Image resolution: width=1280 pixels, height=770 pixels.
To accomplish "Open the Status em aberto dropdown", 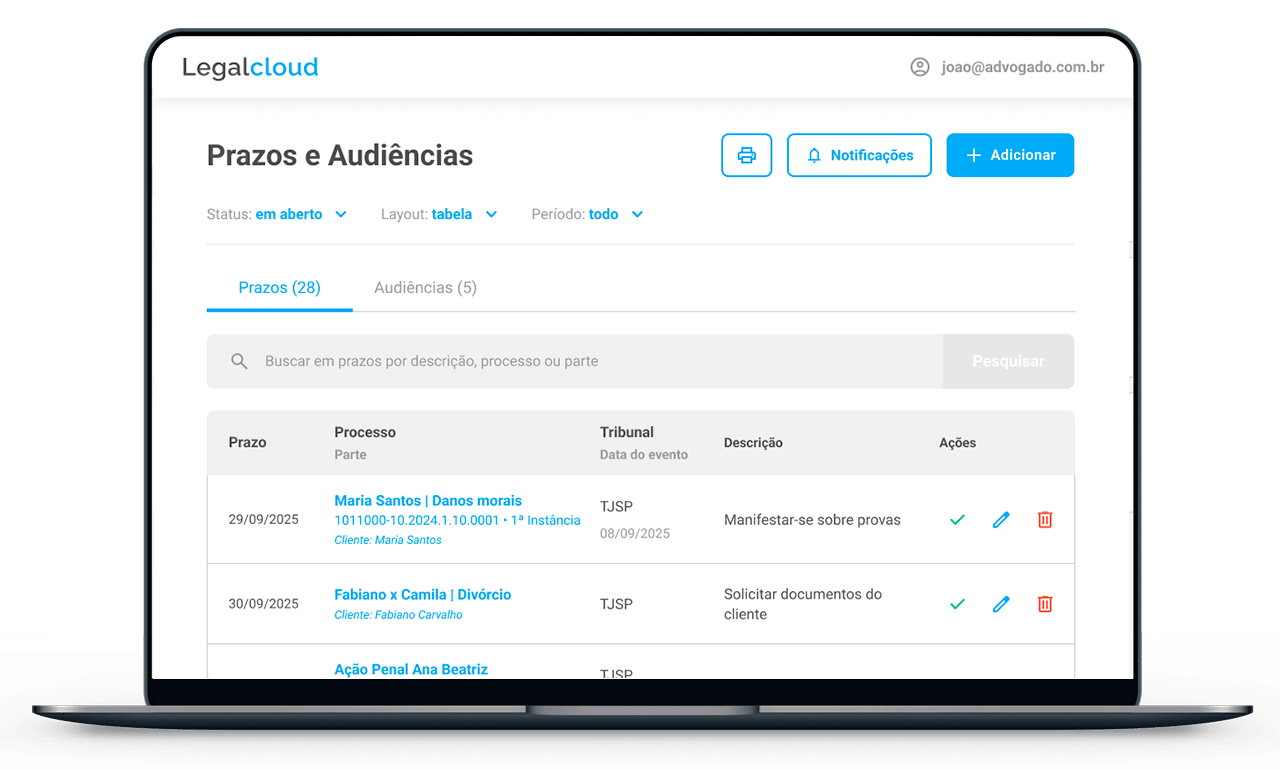I will (x=278, y=214).
